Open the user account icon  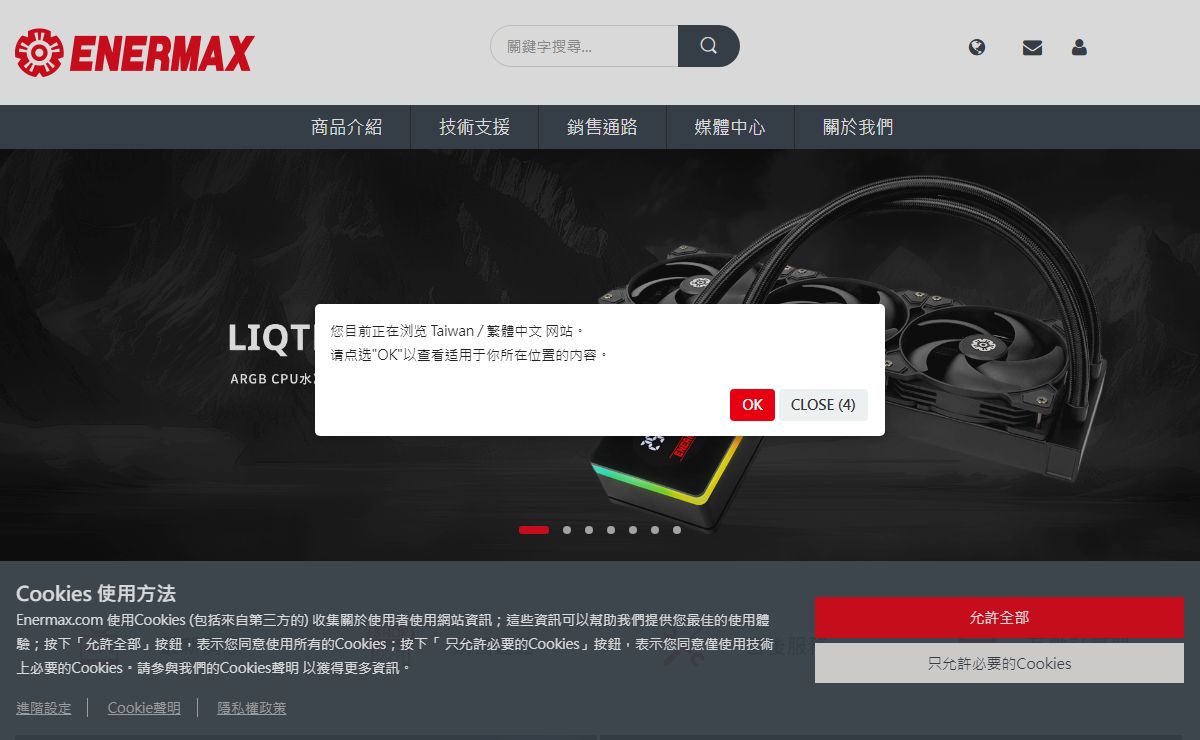[x=1079, y=47]
